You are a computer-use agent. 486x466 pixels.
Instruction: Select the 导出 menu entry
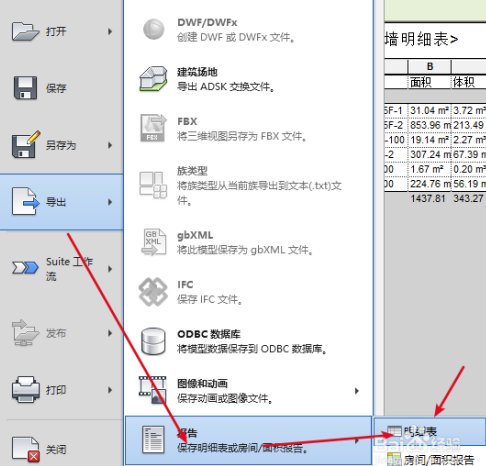(x=62, y=202)
